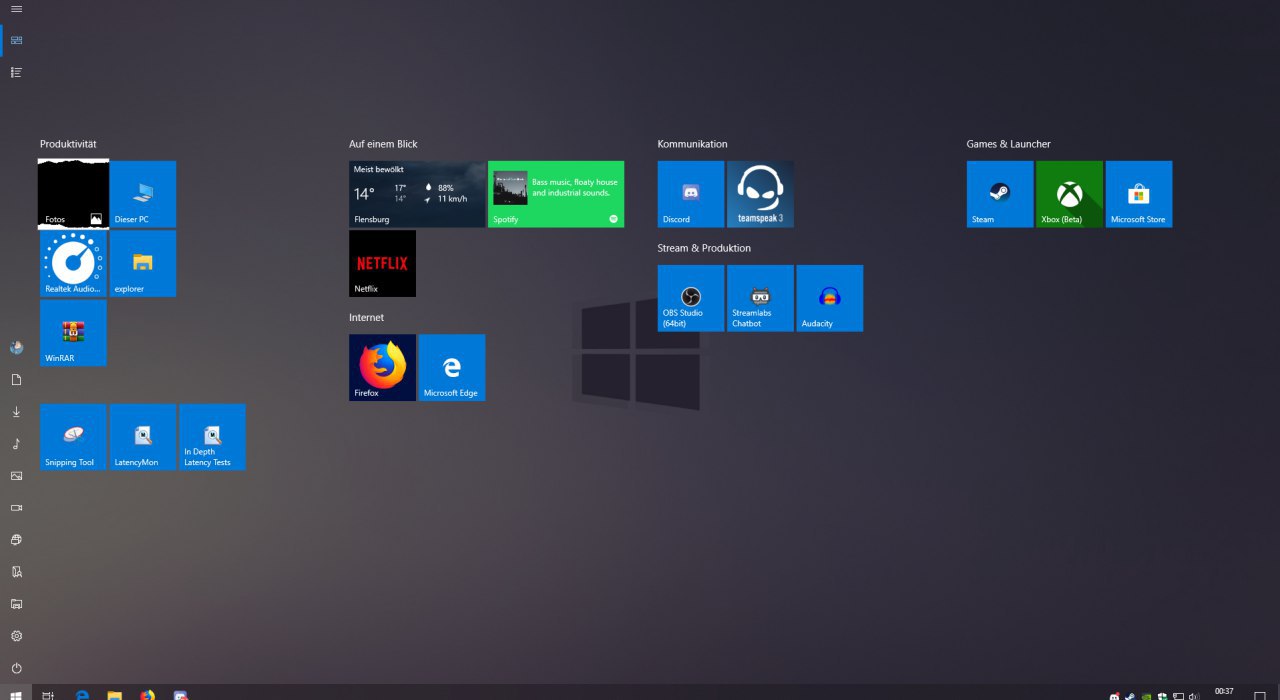This screenshot has height=700, width=1280.
Task: Select the Auf einem Blick group heading
Action: tap(383, 144)
